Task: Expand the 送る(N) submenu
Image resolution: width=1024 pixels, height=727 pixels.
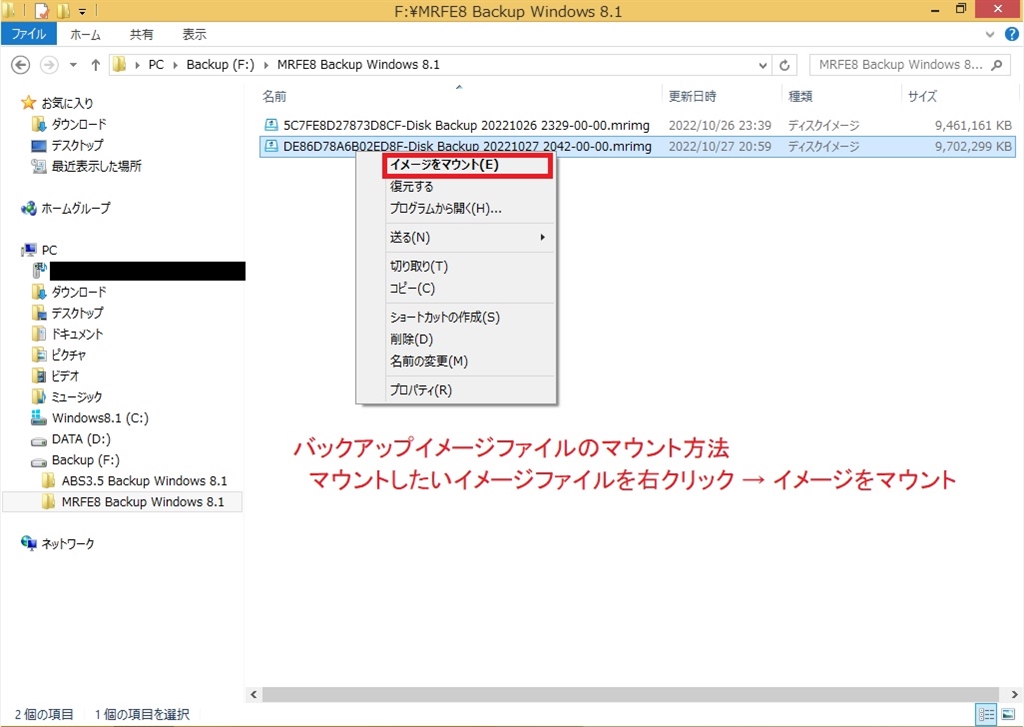Action: point(467,238)
